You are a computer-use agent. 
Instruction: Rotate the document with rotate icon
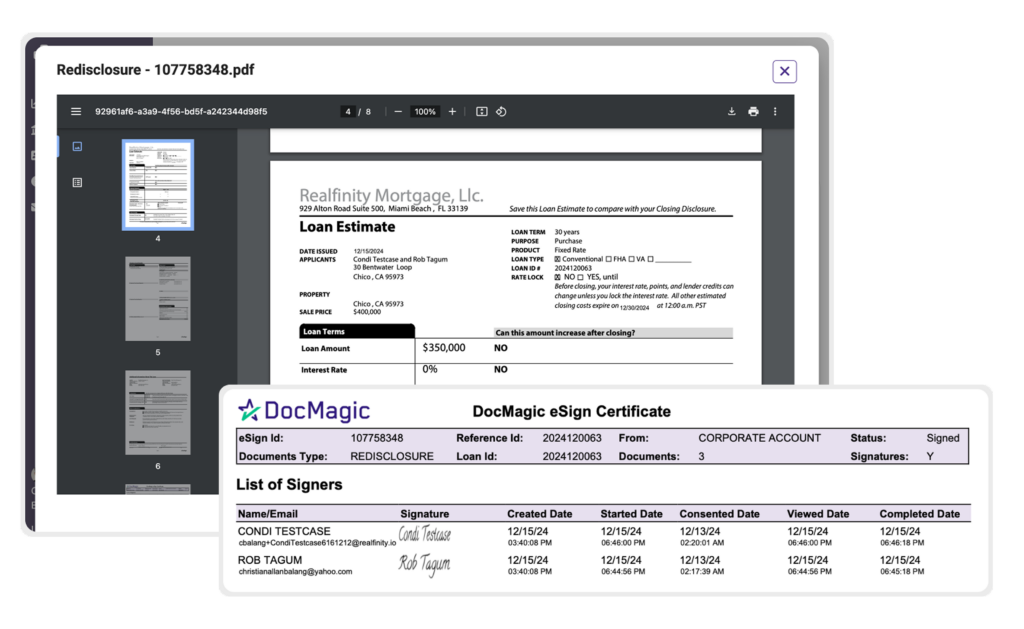point(501,112)
